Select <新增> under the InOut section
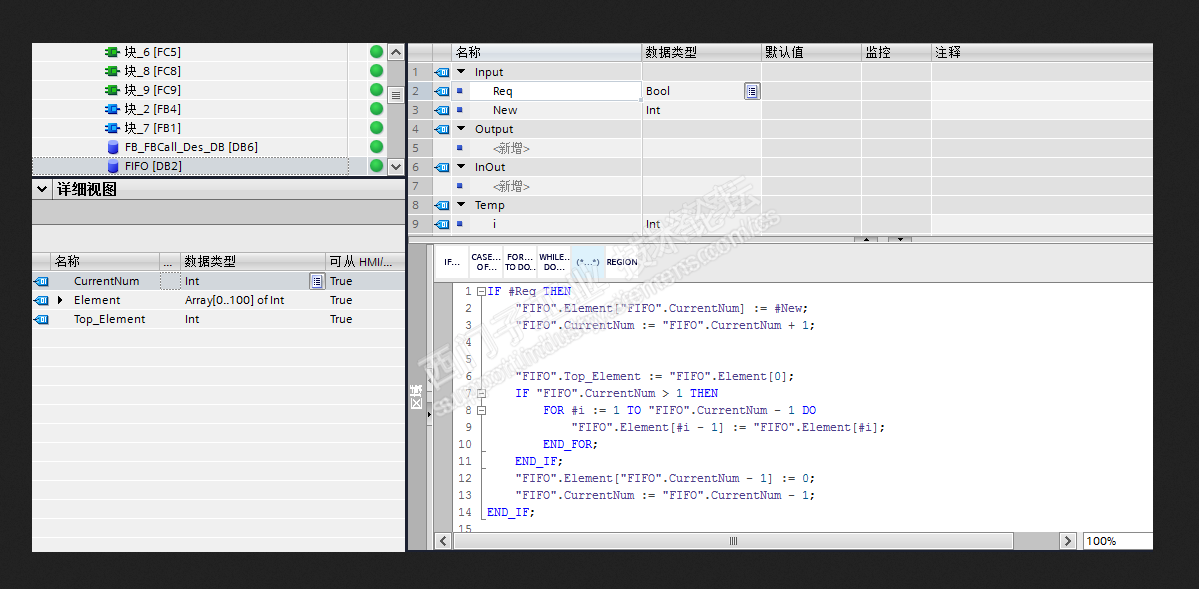The image size is (1199, 589). (512, 186)
